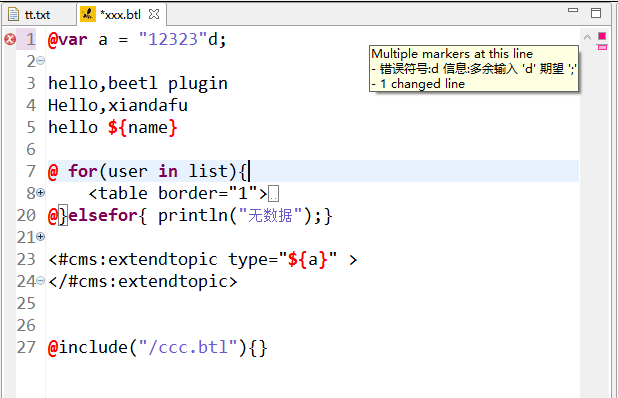
Task: Click the xxx.btl bee file icon
Action: pos(88,14)
